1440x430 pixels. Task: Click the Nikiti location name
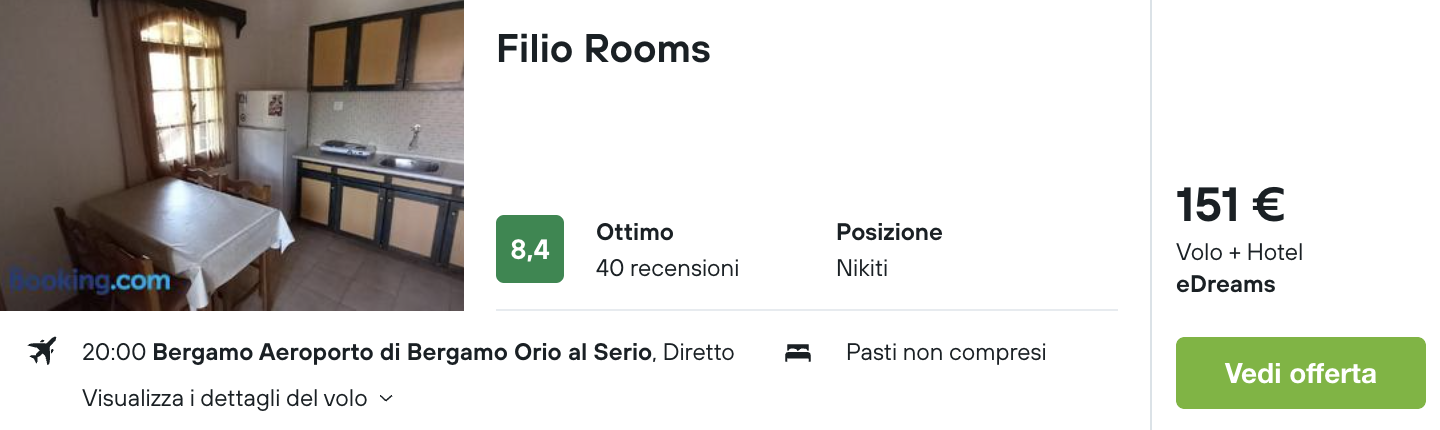(862, 268)
